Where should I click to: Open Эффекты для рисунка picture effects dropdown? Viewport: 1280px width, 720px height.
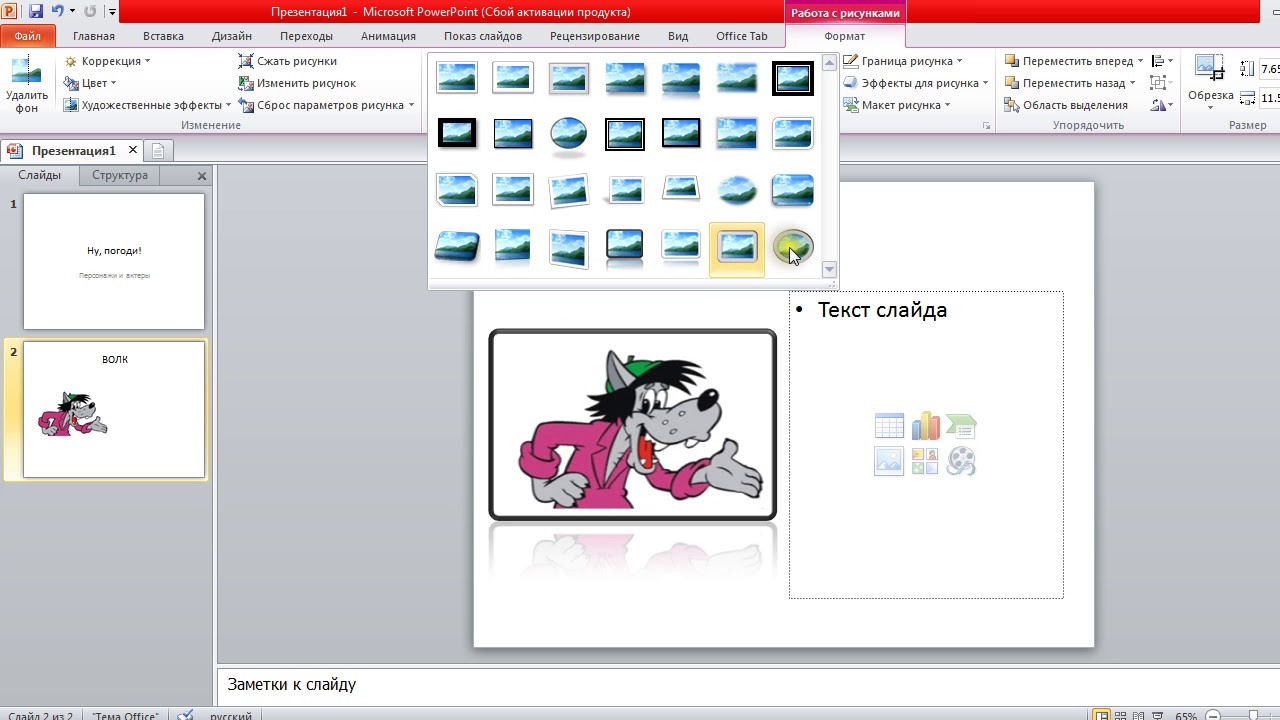tap(915, 83)
